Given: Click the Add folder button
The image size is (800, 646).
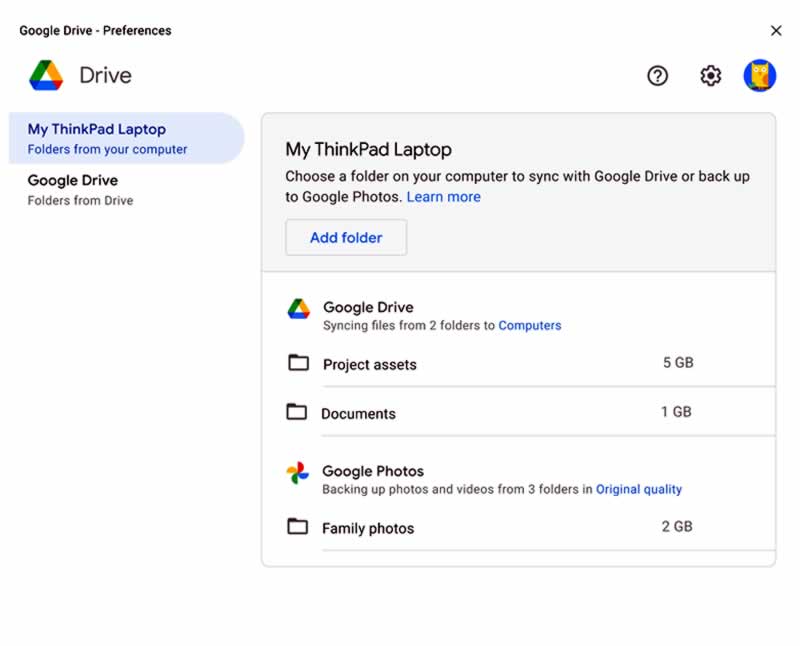Looking at the screenshot, I should click(x=346, y=237).
